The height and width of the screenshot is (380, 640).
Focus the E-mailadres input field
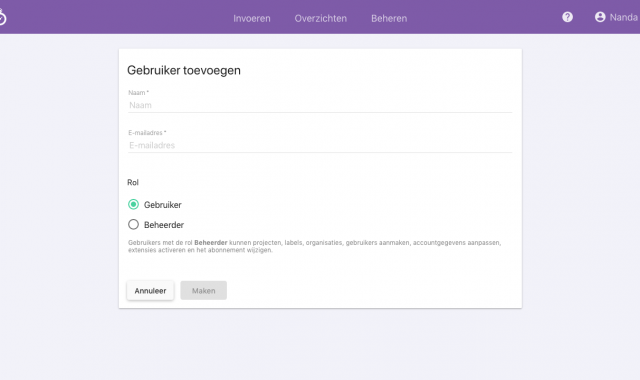pos(320,145)
